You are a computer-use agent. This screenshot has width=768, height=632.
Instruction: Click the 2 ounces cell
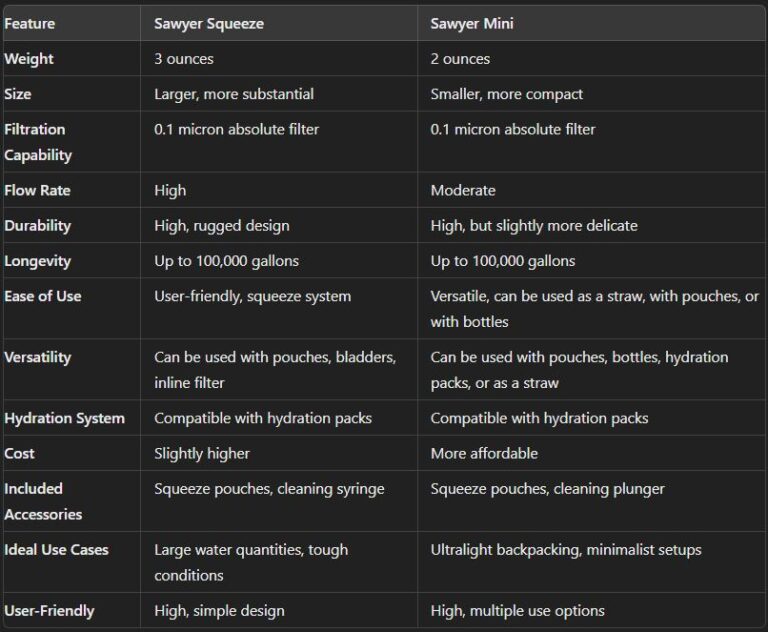pos(460,59)
